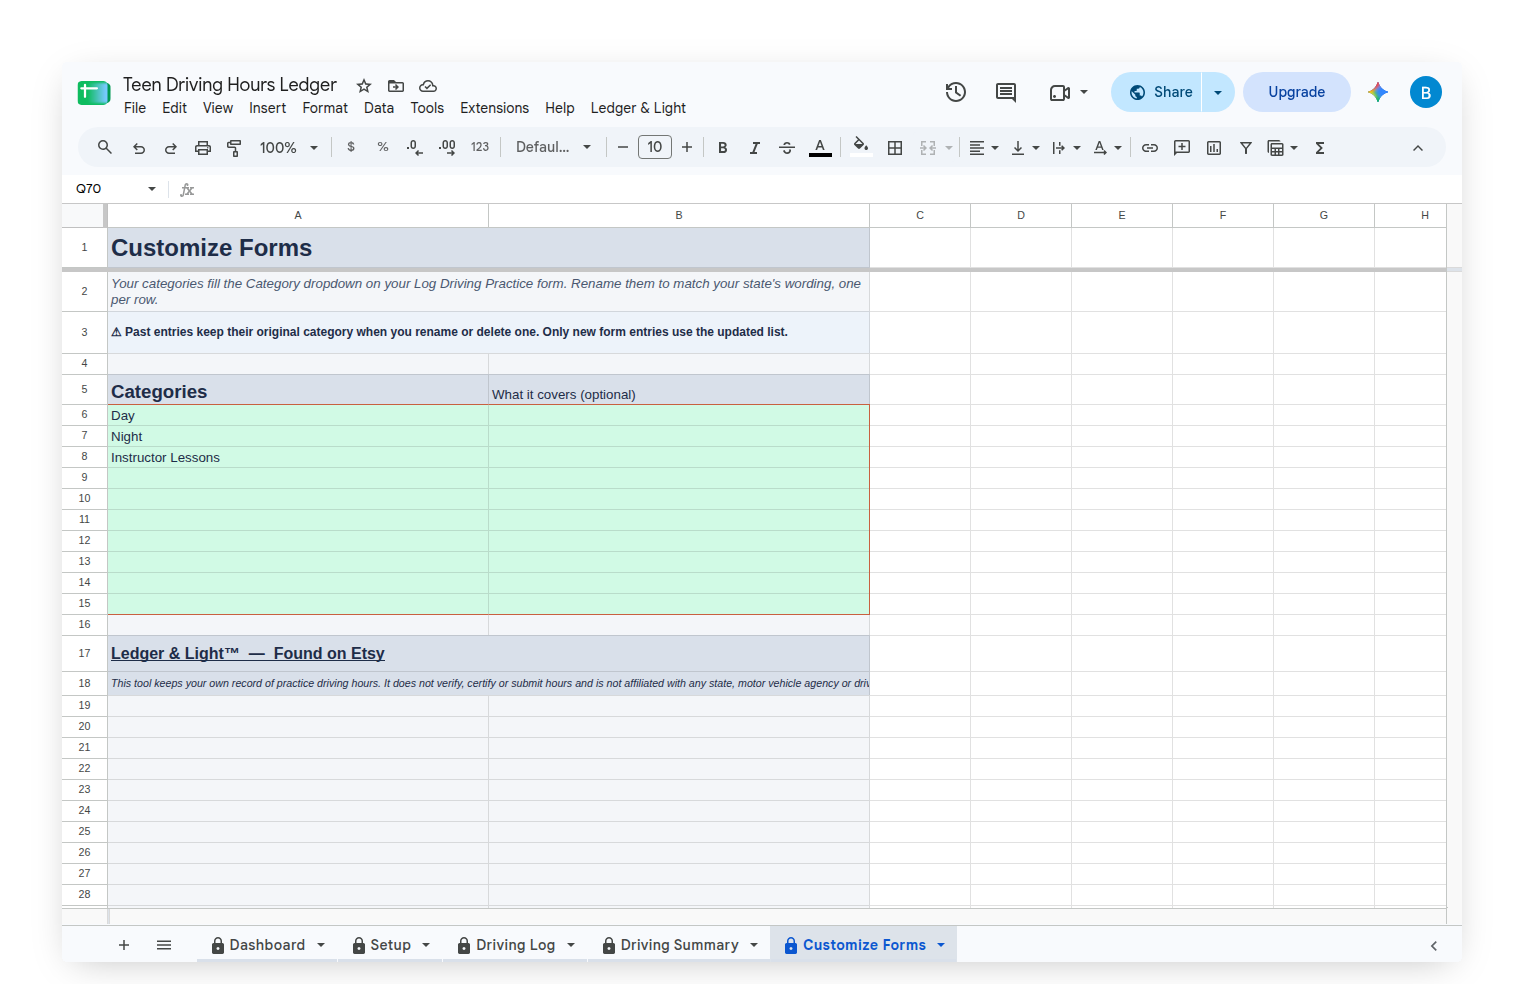This screenshot has width=1524, height=984.
Task: Open functions sigma icon
Action: pyautogui.click(x=1320, y=148)
